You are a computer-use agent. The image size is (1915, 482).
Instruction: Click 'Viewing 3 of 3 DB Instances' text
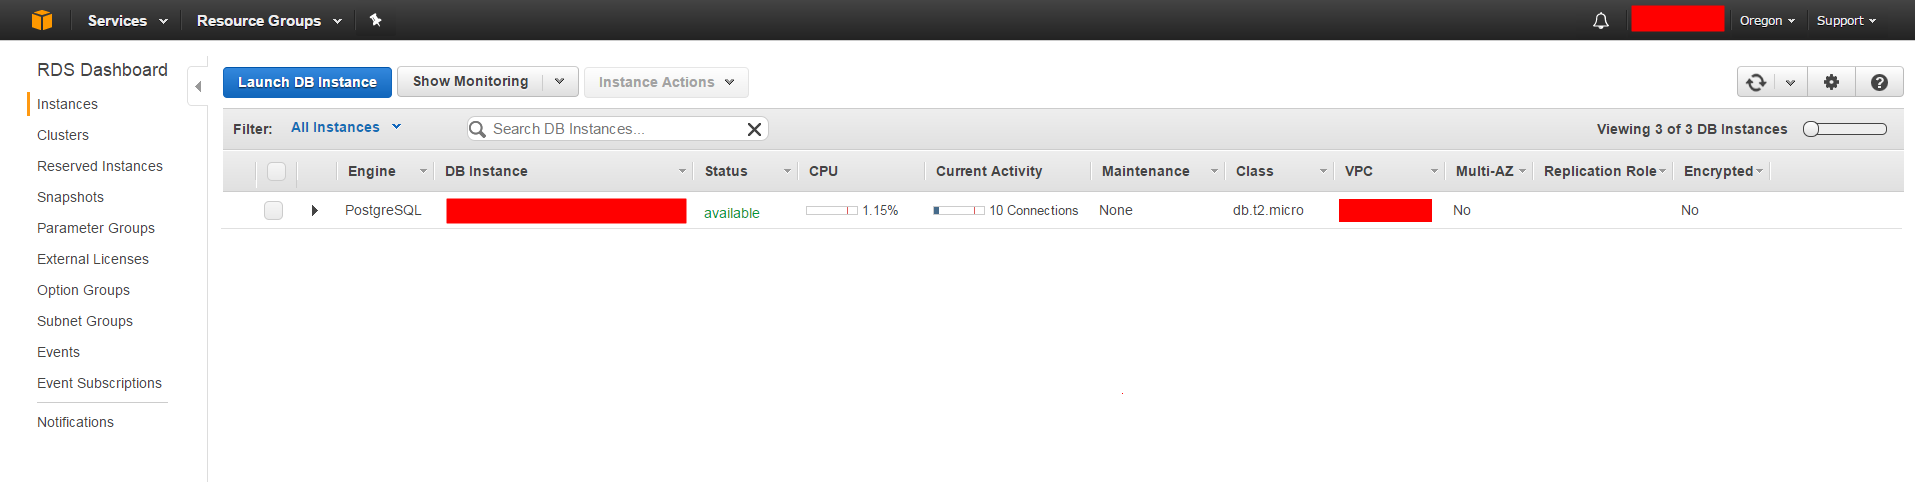(x=1692, y=129)
